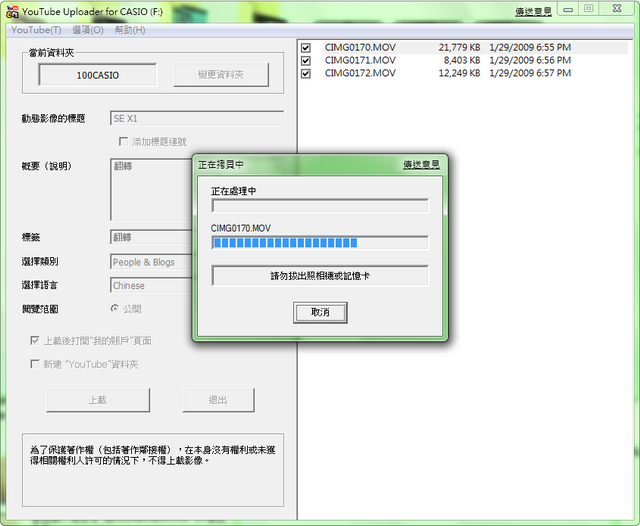640x526 pixels.
Task: Select the CIMG0171.MOV file name
Action: (360, 60)
